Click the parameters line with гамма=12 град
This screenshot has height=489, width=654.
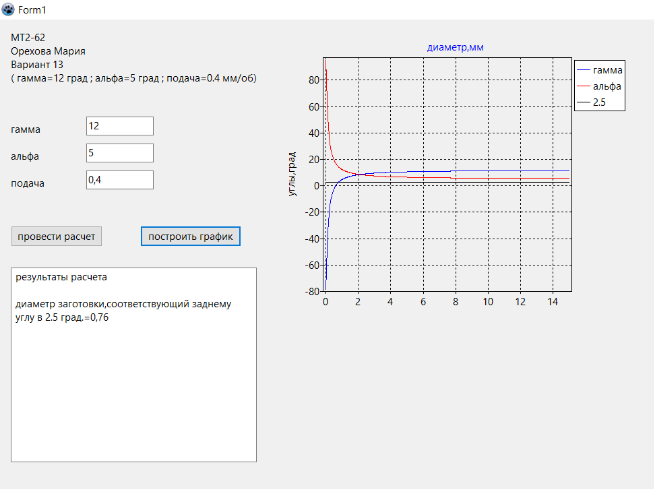coord(134,78)
